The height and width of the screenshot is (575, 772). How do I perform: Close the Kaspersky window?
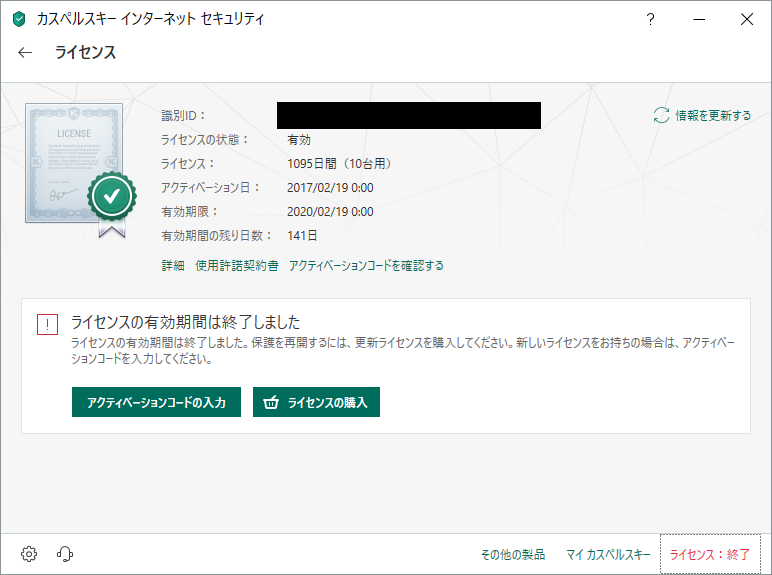tap(747, 20)
